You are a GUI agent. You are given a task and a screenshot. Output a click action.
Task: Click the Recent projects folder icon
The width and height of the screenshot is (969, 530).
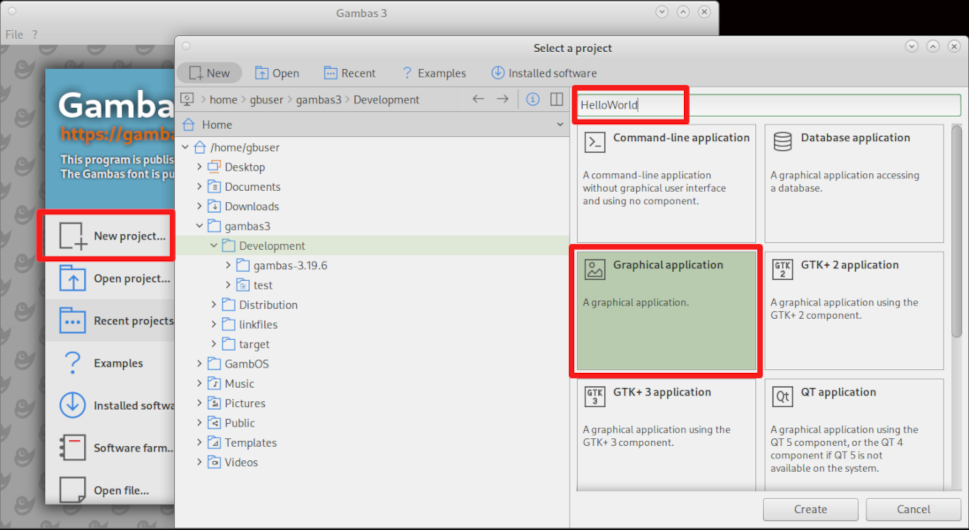tap(73, 321)
